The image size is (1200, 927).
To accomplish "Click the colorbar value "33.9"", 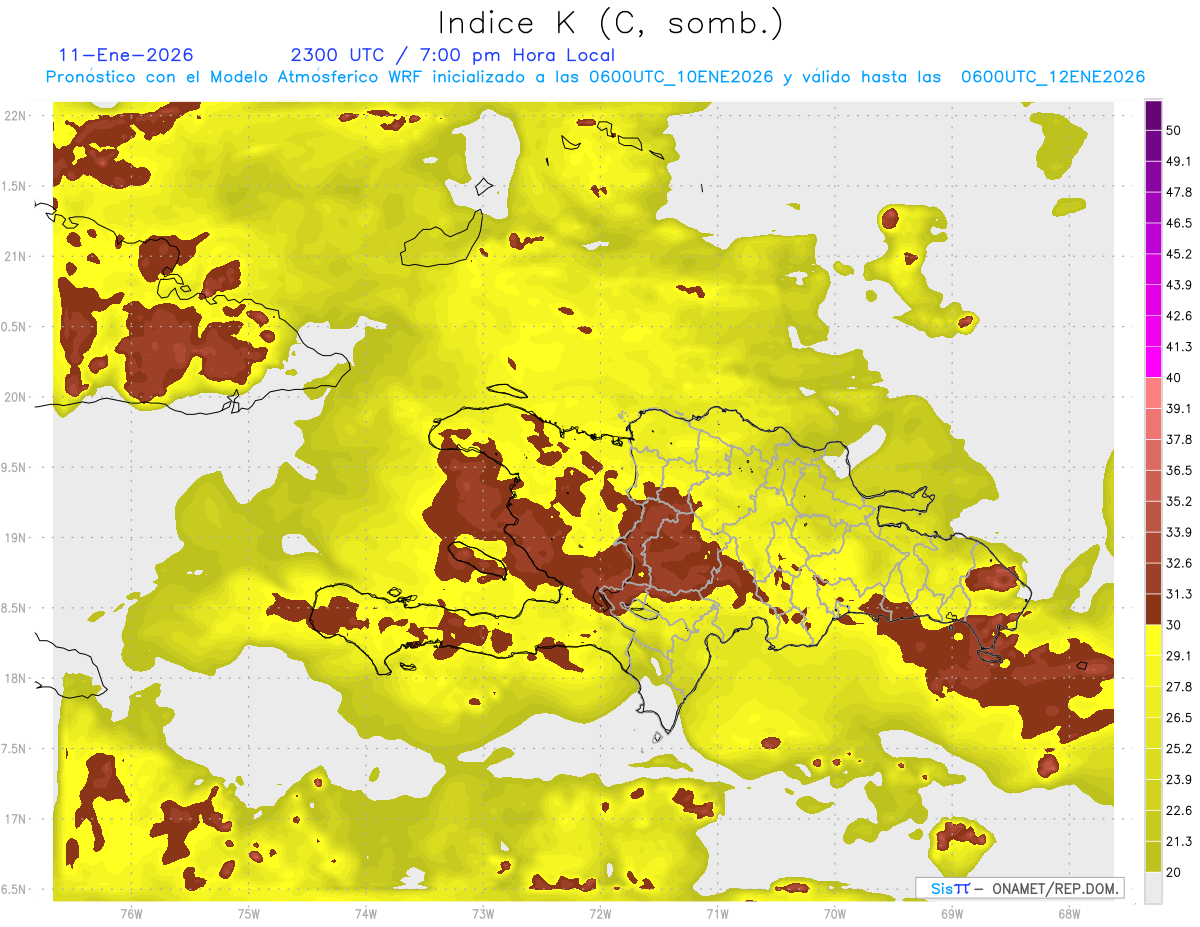I will click(1179, 532).
